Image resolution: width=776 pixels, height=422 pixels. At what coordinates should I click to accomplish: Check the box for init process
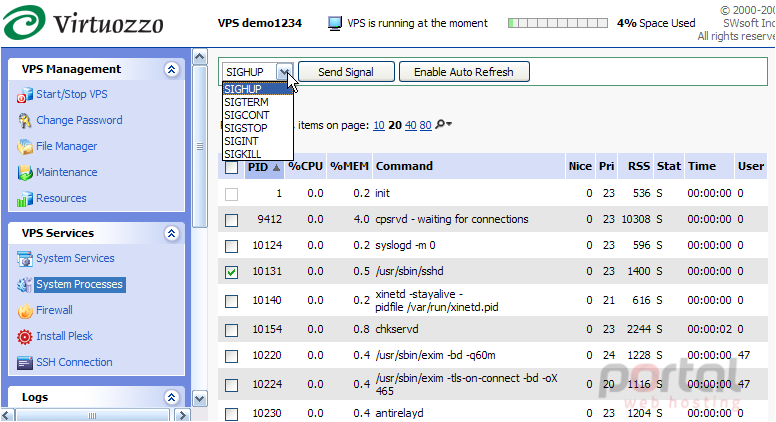231,194
